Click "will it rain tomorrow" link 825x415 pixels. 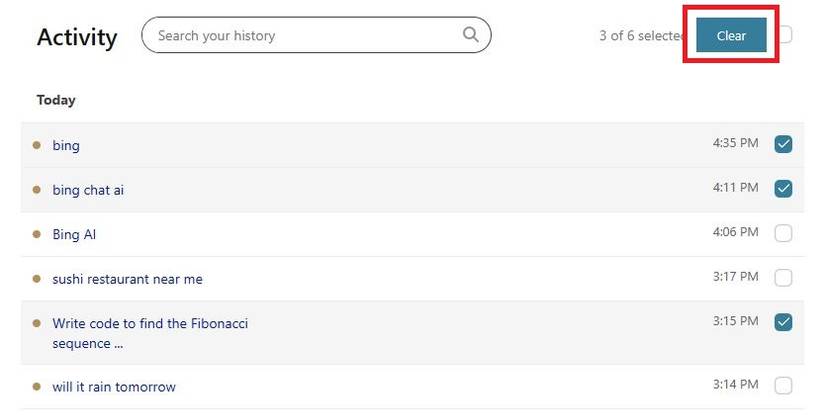[x=114, y=387]
